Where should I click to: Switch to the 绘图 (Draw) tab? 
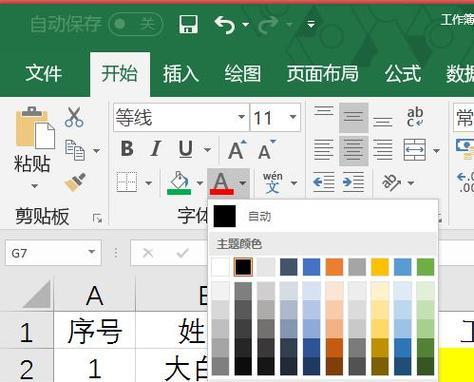[242, 73]
